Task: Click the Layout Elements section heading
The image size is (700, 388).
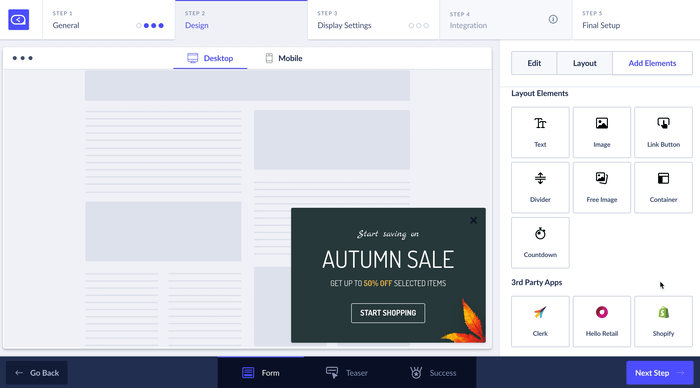Action: point(540,93)
